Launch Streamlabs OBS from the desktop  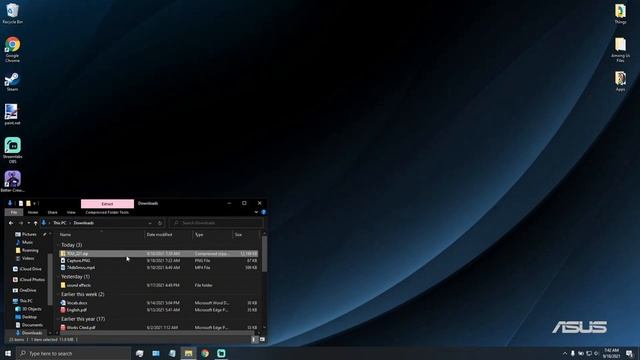(x=12, y=150)
